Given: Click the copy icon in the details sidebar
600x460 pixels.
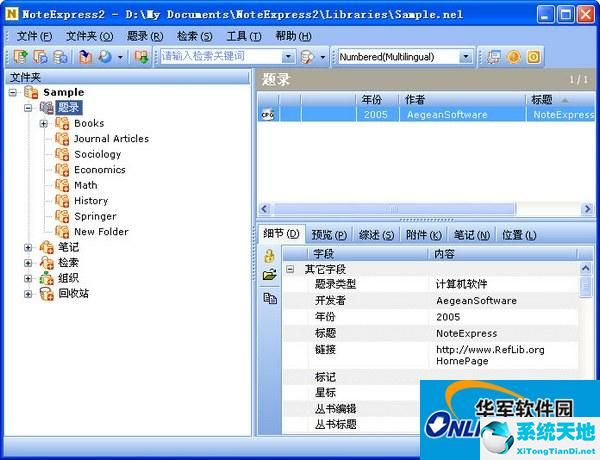Looking at the screenshot, I should point(270,298).
